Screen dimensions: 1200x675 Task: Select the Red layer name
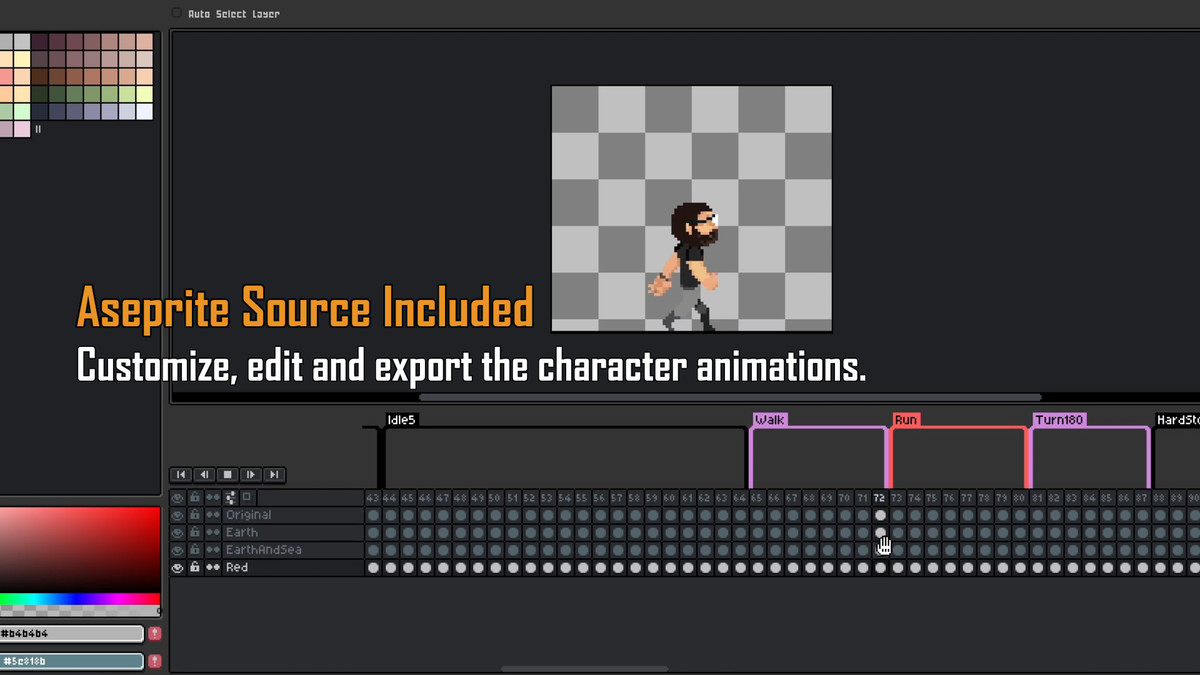[236, 567]
